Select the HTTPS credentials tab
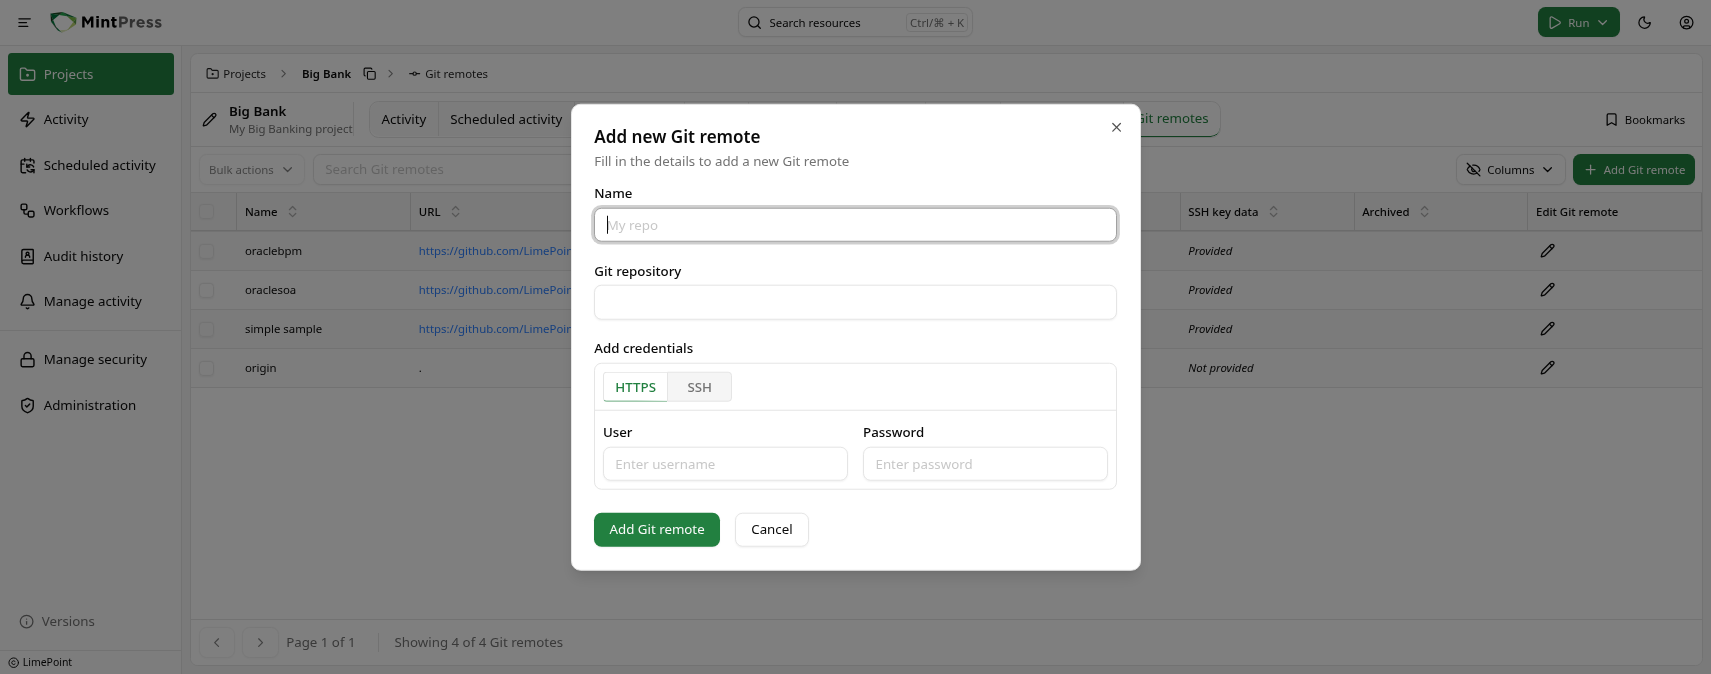 pyautogui.click(x=635, y=387)
